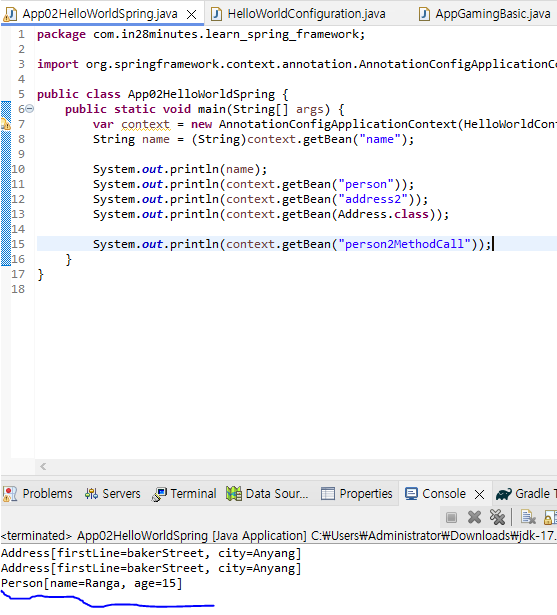Collapse the main method fold on line 6

click(x=30, y=109)
